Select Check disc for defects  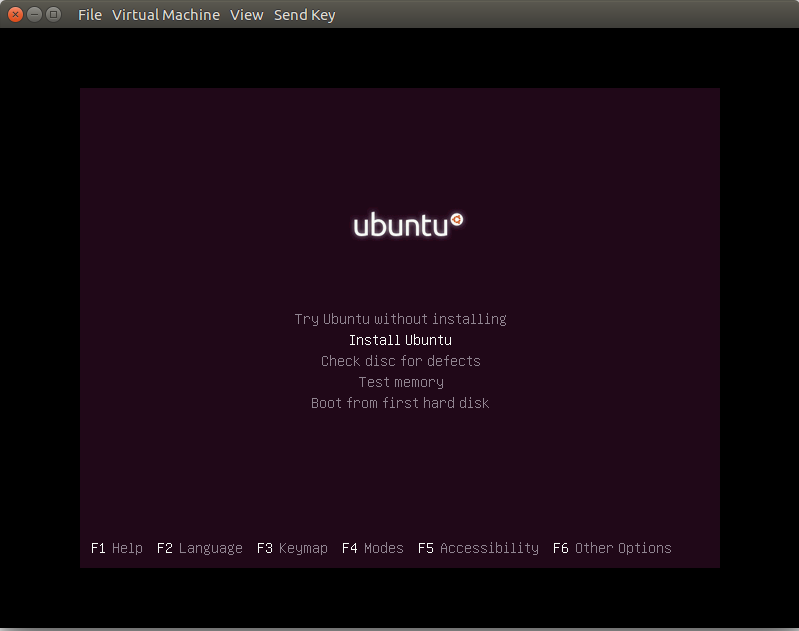pyautogui.click(x=400, y=361)
